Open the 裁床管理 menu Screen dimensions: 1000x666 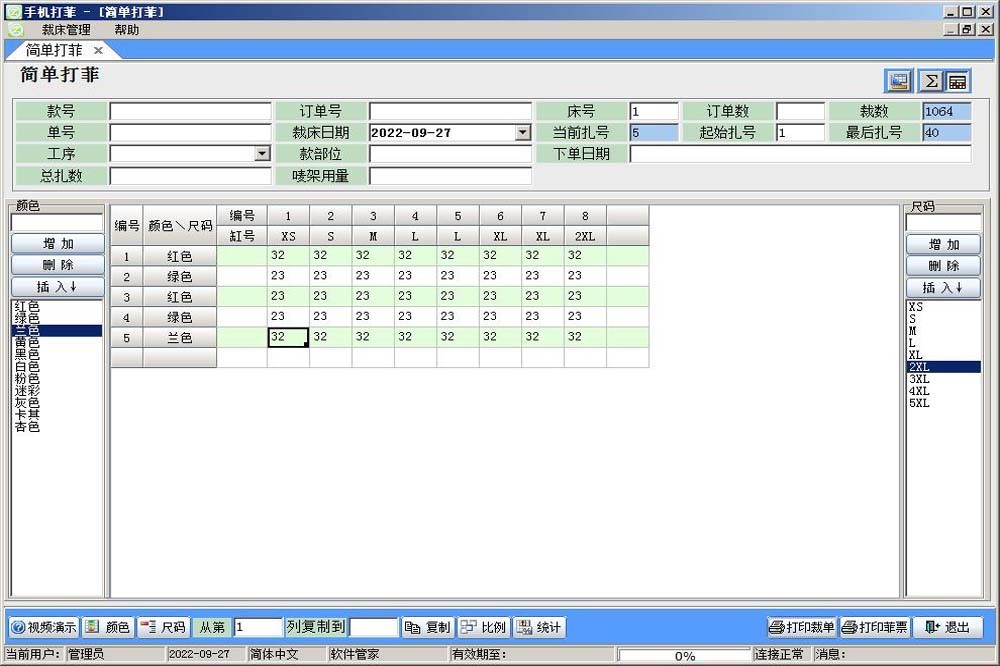pos(66,30)
